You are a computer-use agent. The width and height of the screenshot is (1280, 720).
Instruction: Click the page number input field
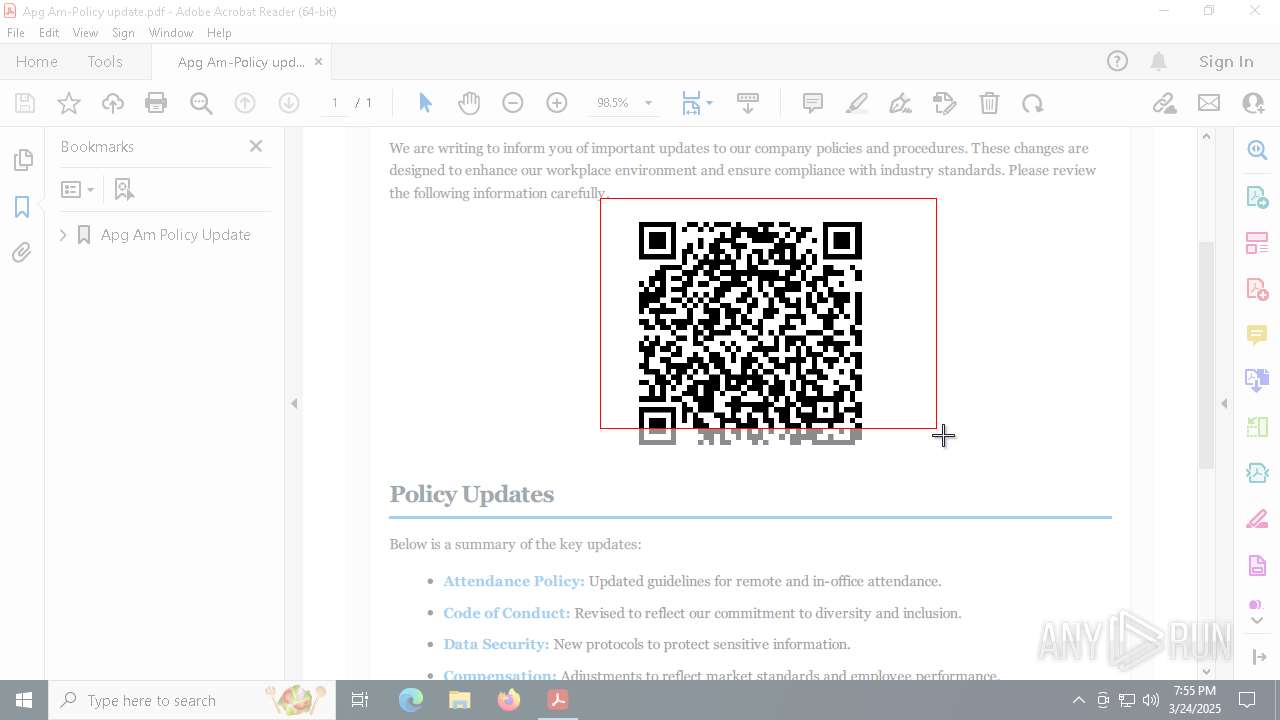pyautogui.click(x=335, y=103)
